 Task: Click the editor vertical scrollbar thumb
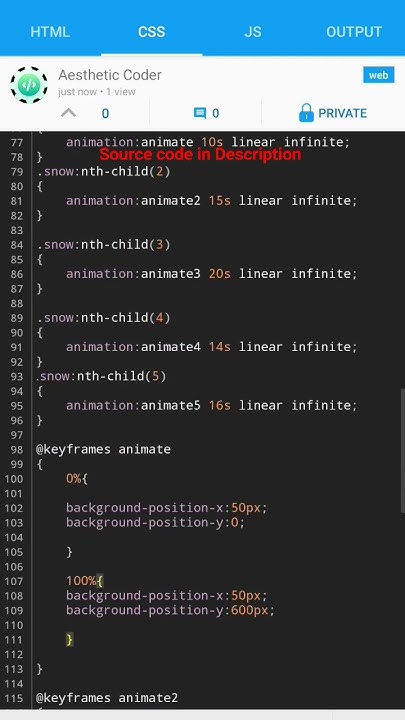click(x=402, y=450)
